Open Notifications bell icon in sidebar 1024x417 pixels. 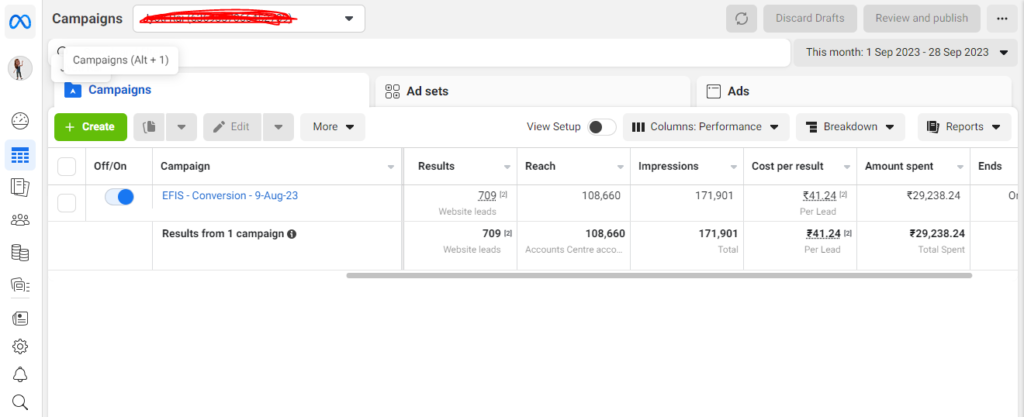tap(19, 374)
